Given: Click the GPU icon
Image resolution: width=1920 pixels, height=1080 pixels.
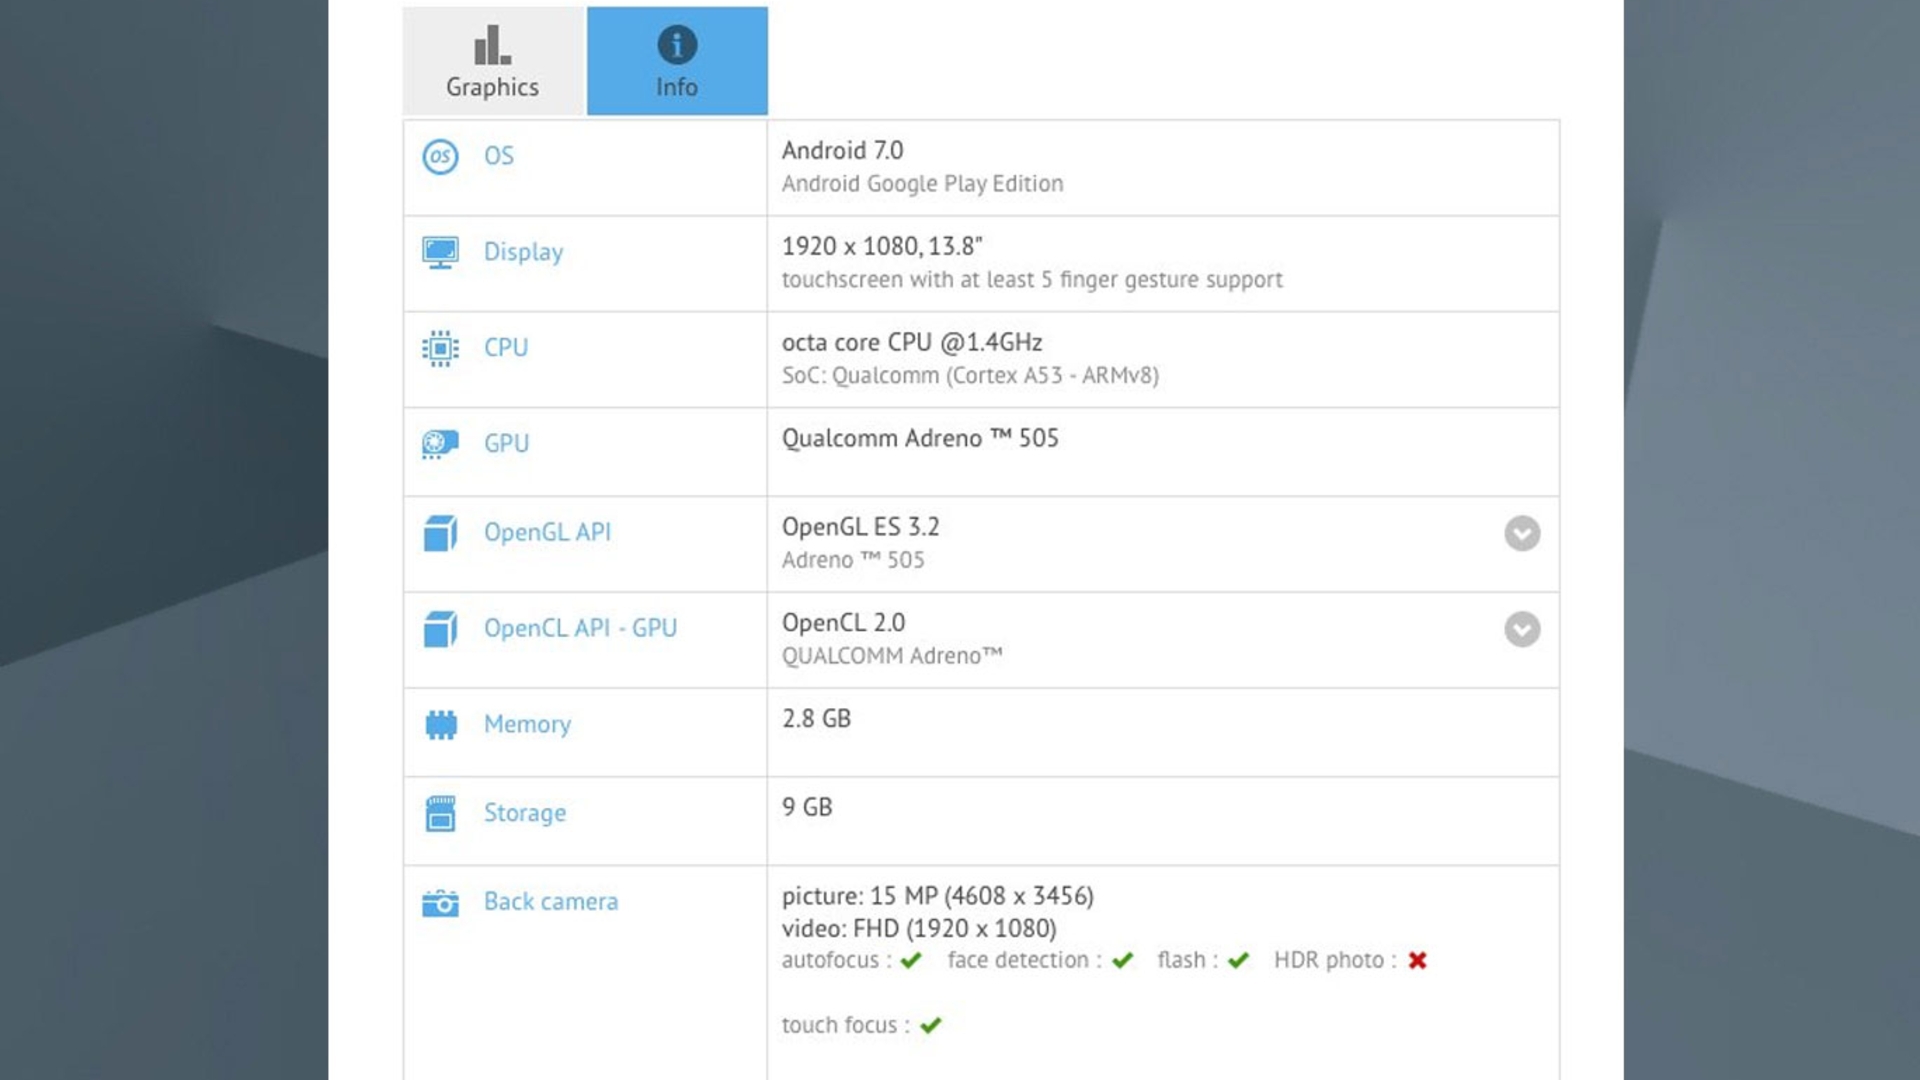Looking at the screenshot, I should (x=439, y=442).
